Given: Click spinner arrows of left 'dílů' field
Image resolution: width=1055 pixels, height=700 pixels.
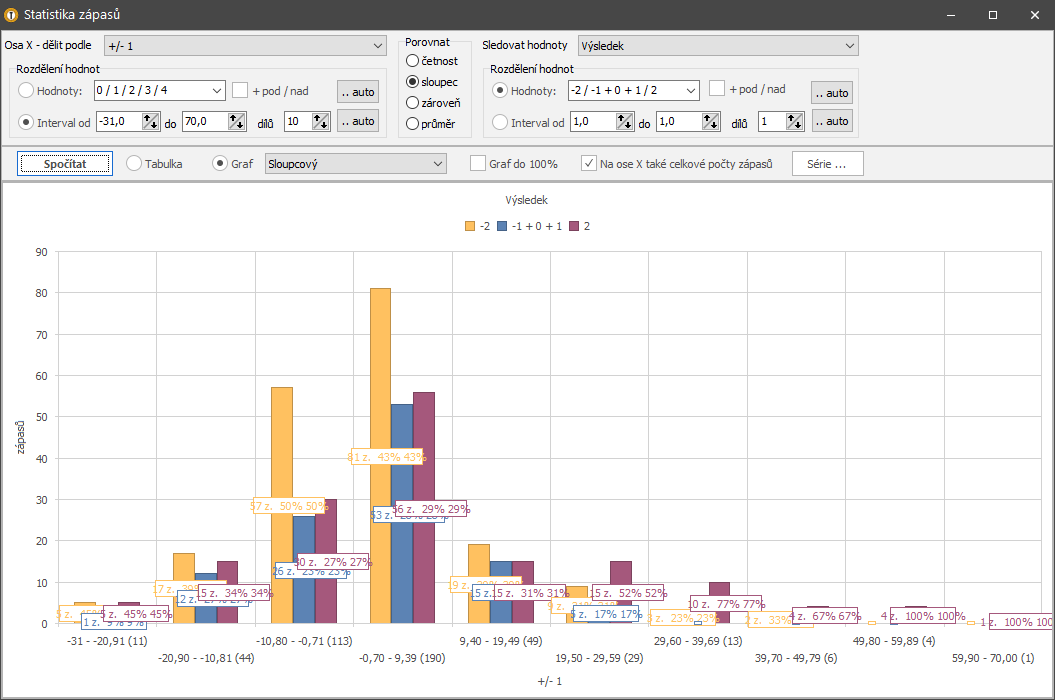Looking at the screenshot, I should (321, 121).
